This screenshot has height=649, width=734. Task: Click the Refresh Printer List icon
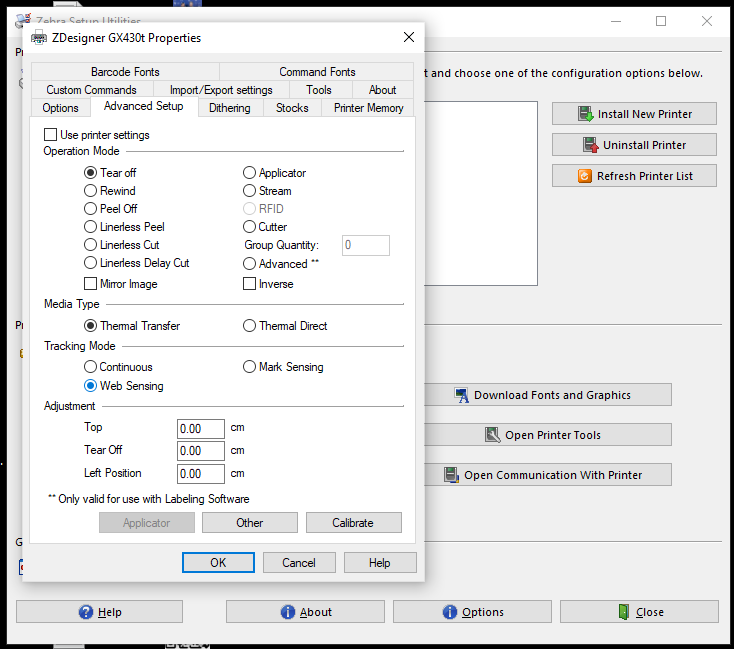(x=584, y=176)
